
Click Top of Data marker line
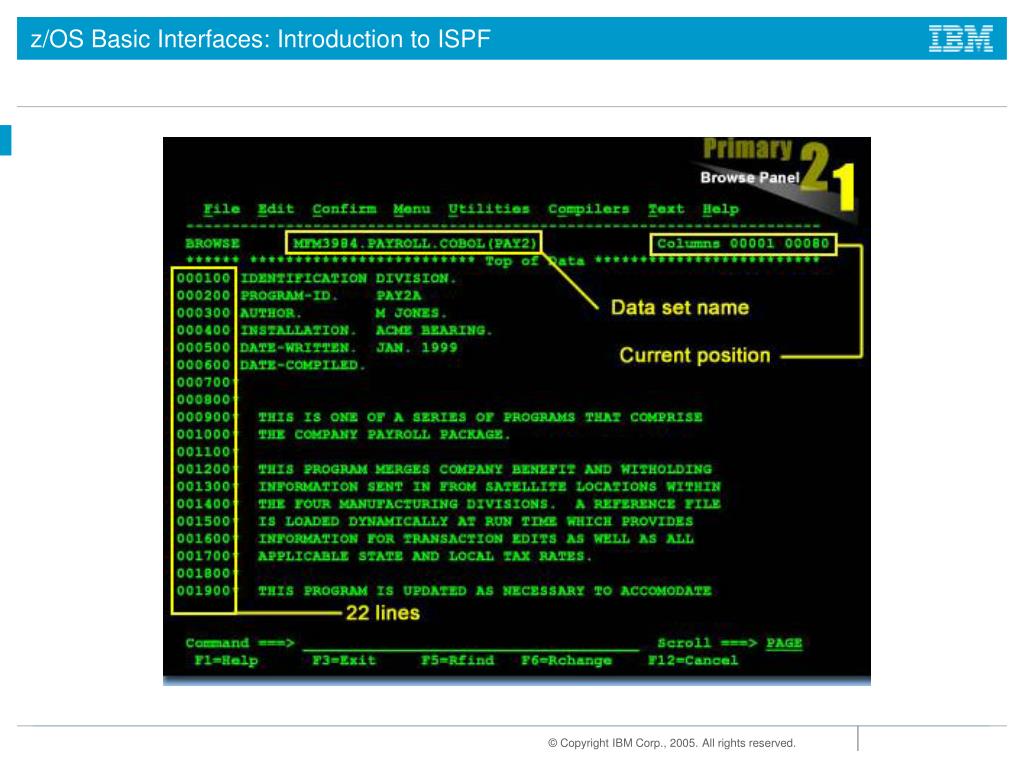tap(502, 261)
